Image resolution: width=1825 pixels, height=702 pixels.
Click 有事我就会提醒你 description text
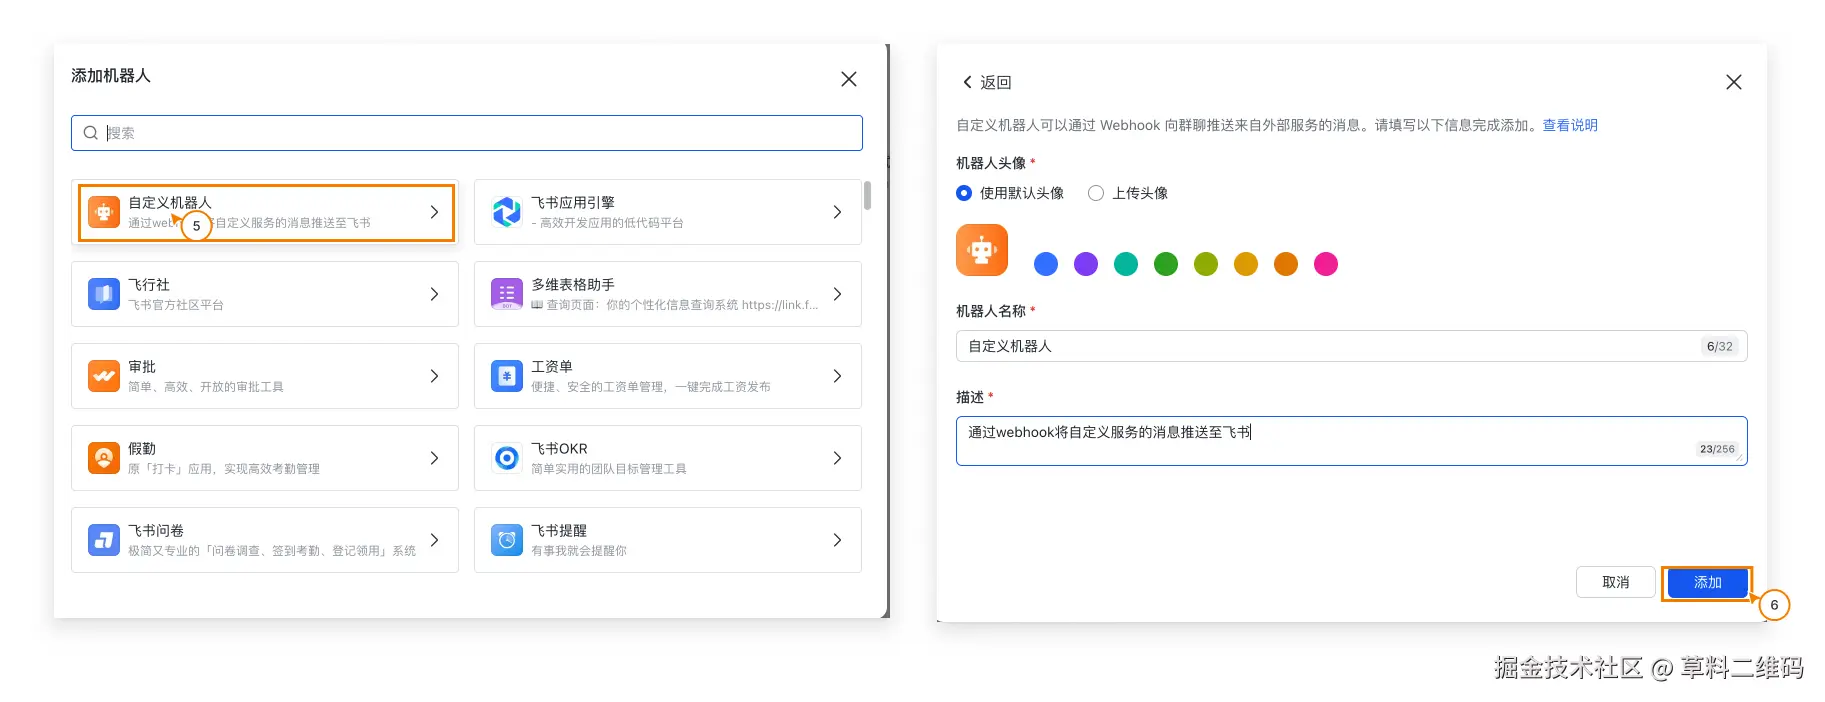pyautogui.click(x=579, y=551)
